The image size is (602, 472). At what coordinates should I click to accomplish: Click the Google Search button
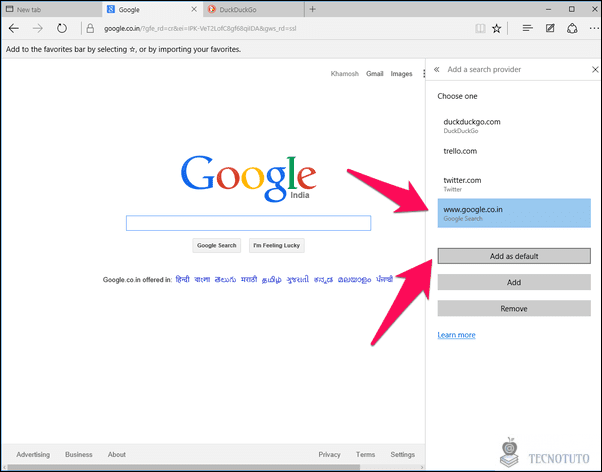click(217, 245)
